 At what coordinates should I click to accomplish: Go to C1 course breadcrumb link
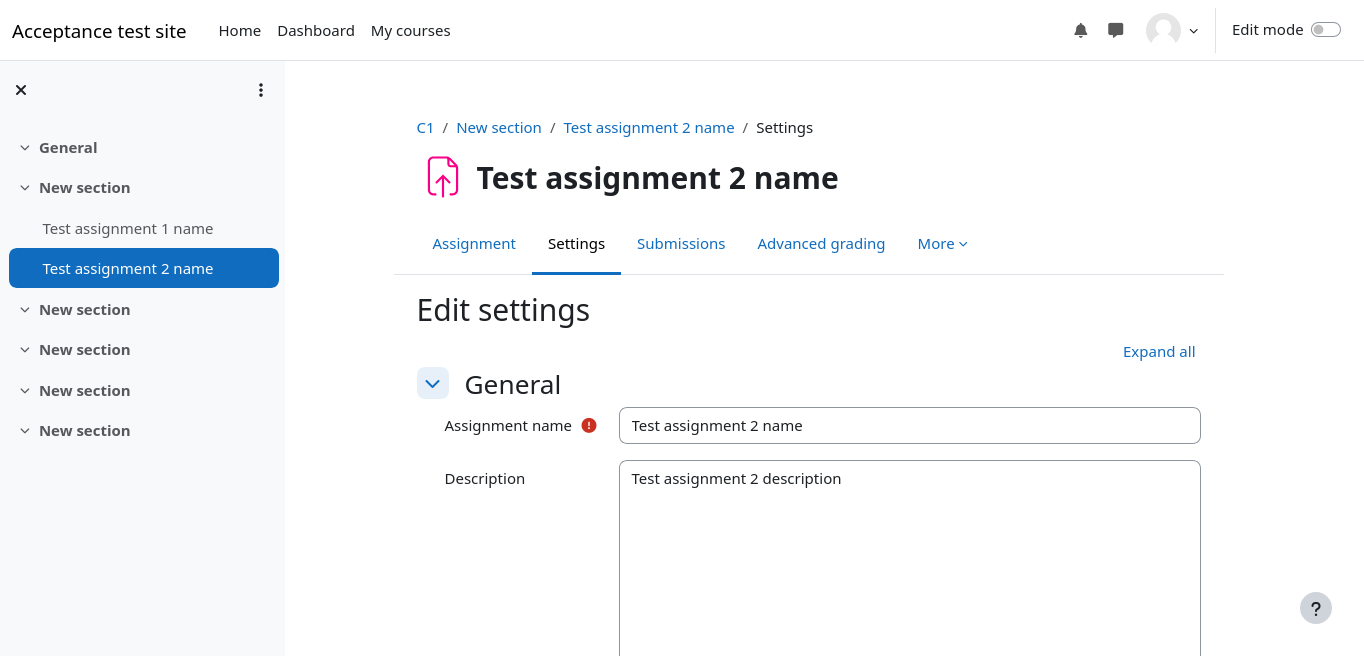pyautogui.click(x=425, y=128)
